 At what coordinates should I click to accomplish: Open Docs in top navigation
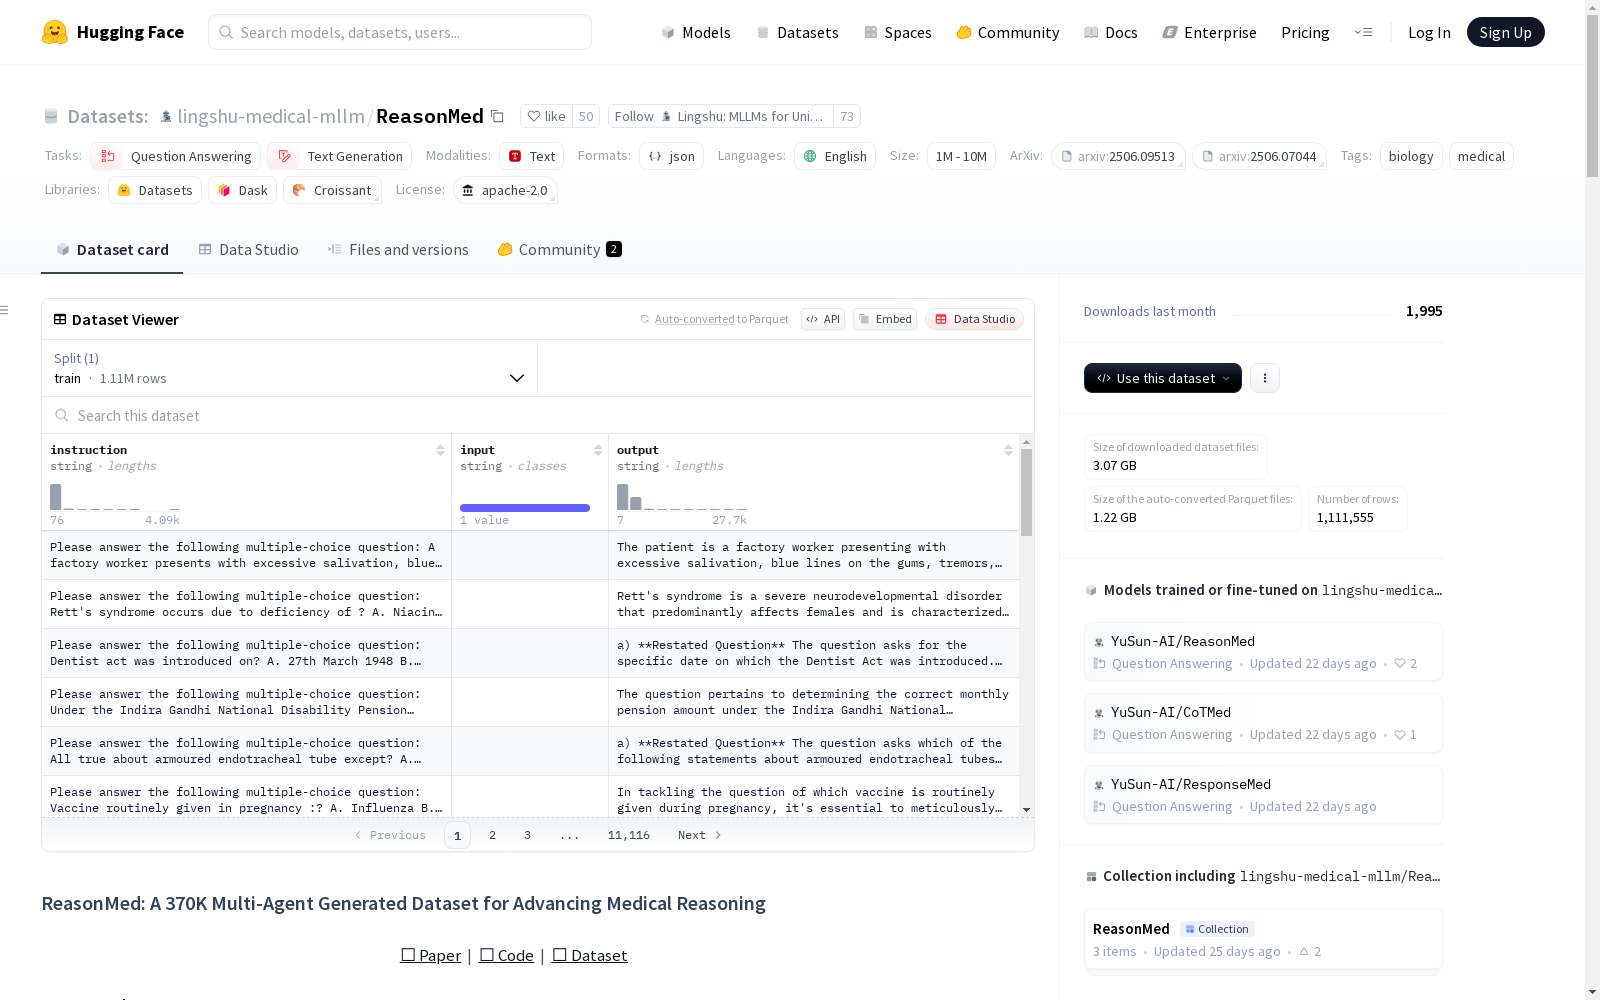pyautogui.click(x=1111, y=32)
